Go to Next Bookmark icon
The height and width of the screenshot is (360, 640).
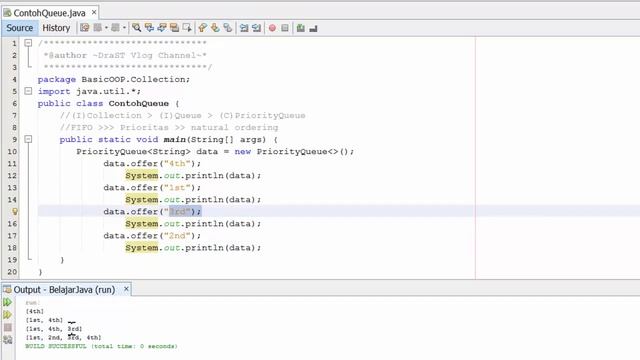(215, 28)
